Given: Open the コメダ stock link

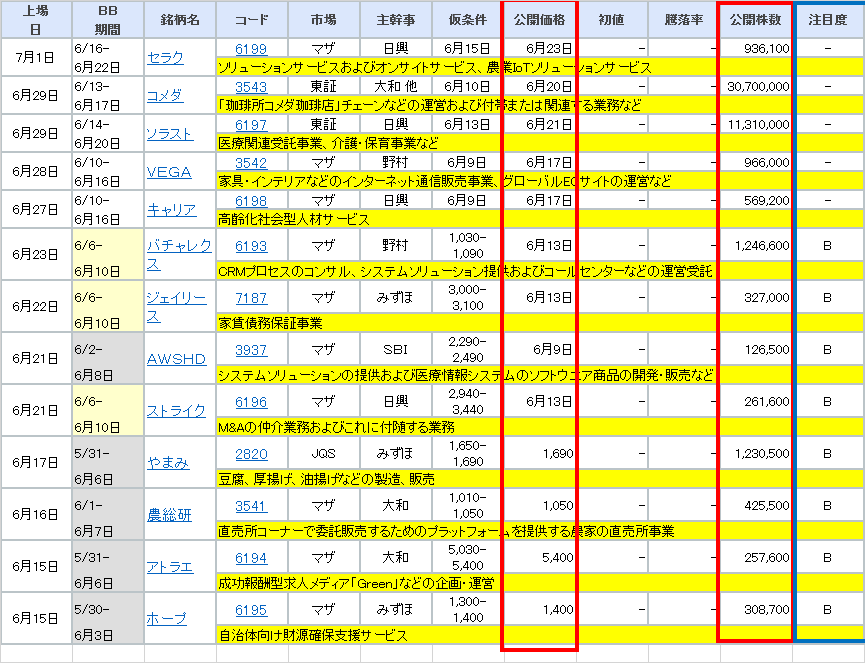Looking at the screenshot, I should [164, 95].
